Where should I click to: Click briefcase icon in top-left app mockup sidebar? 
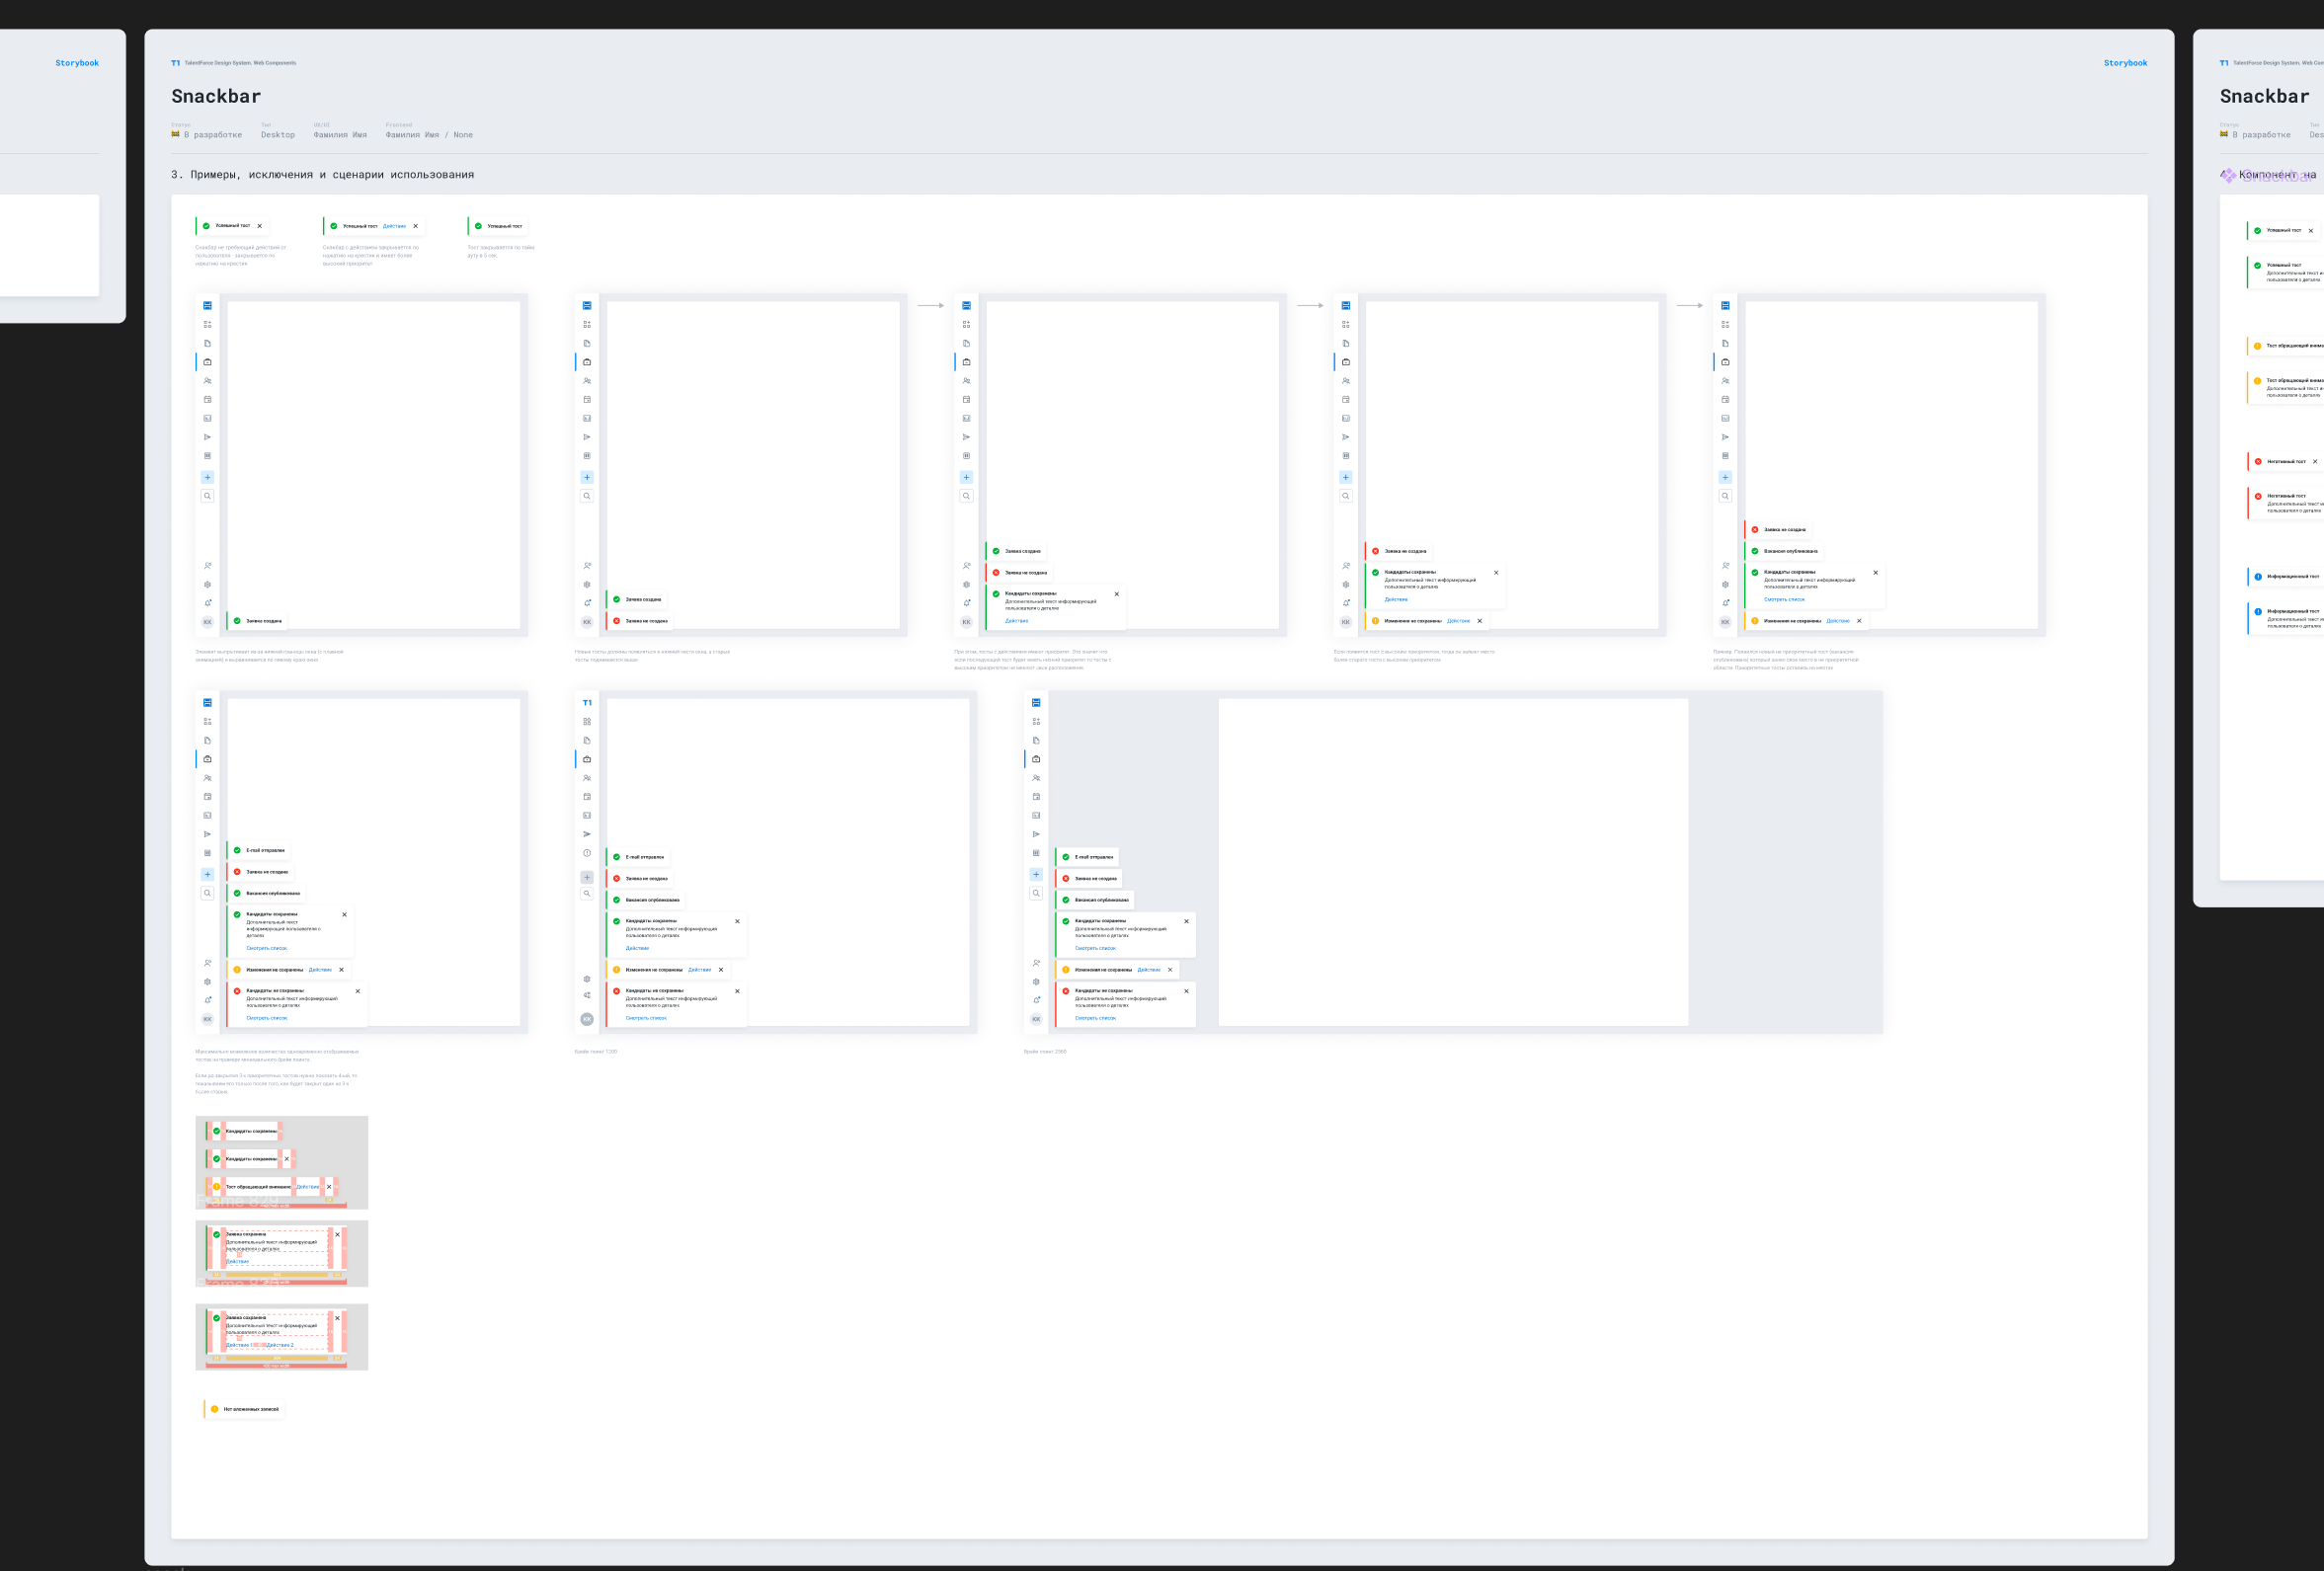[208, 362]
